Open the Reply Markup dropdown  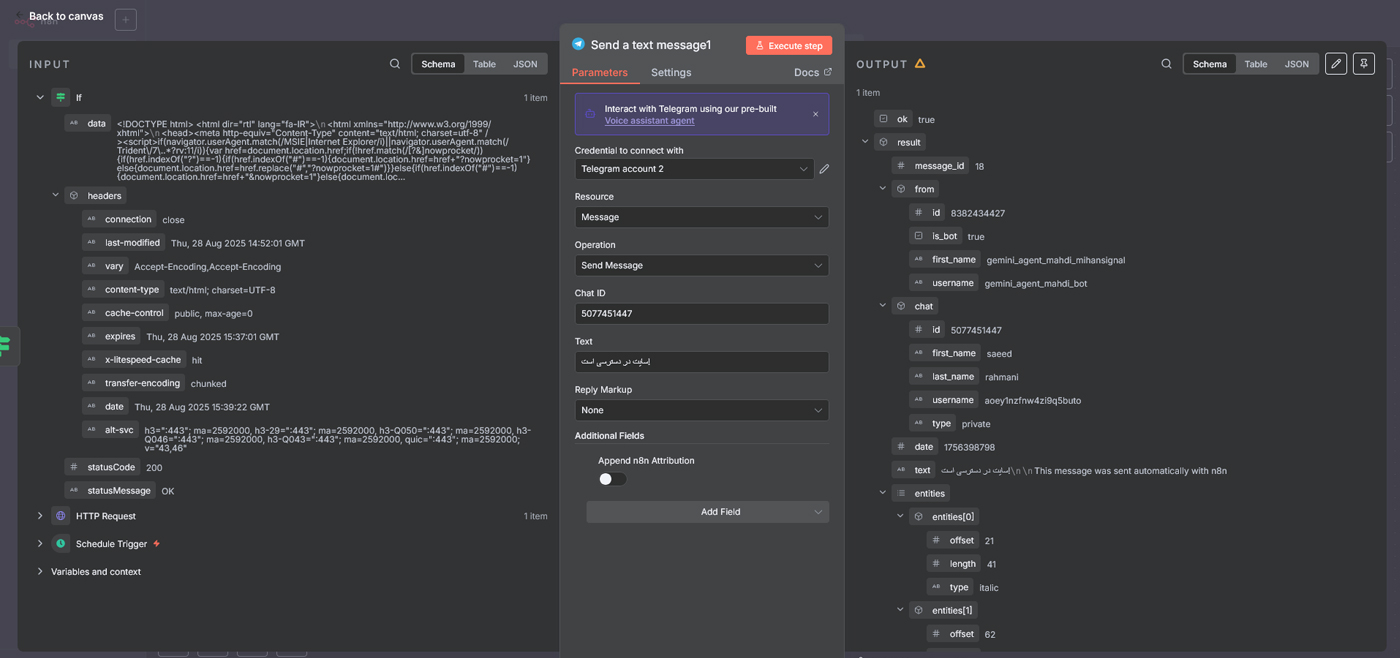click(x=701, y=410)
